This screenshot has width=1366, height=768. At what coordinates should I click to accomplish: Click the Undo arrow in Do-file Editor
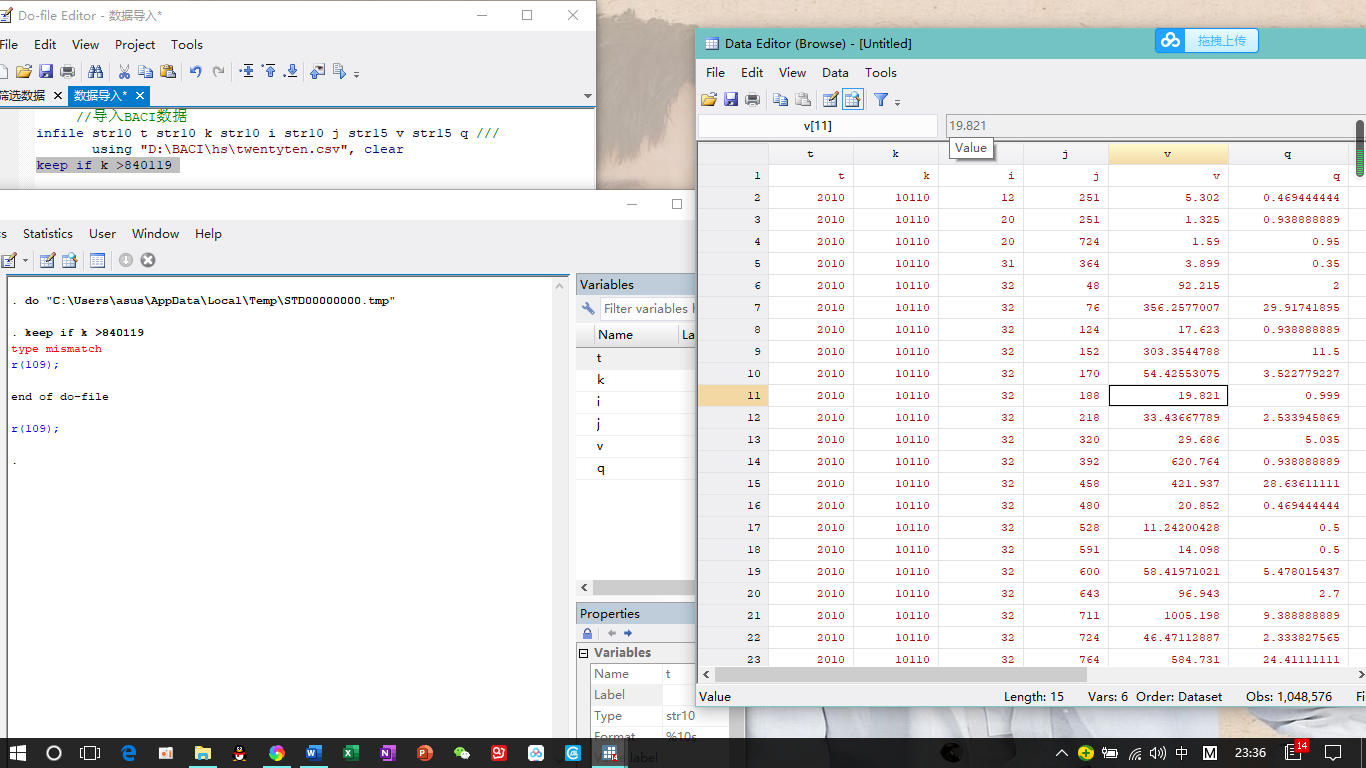point(195,71)
